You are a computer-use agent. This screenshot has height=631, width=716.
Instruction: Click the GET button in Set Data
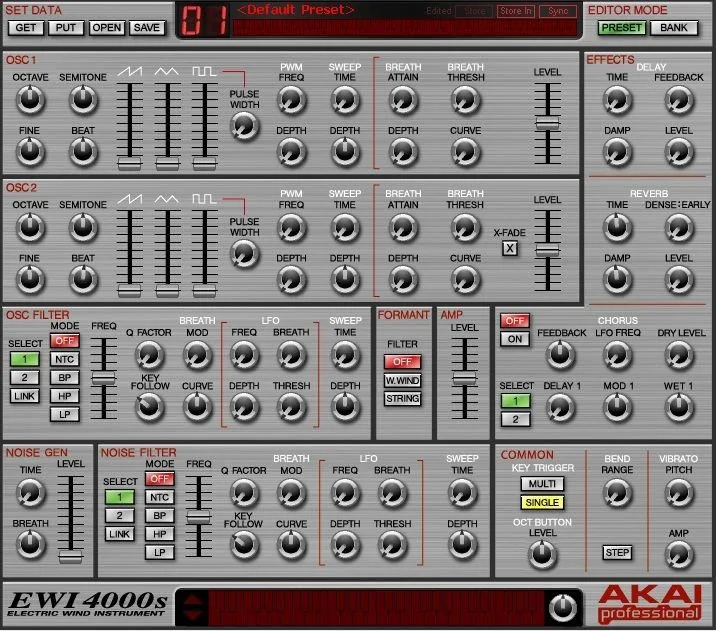tap(26, 28)
